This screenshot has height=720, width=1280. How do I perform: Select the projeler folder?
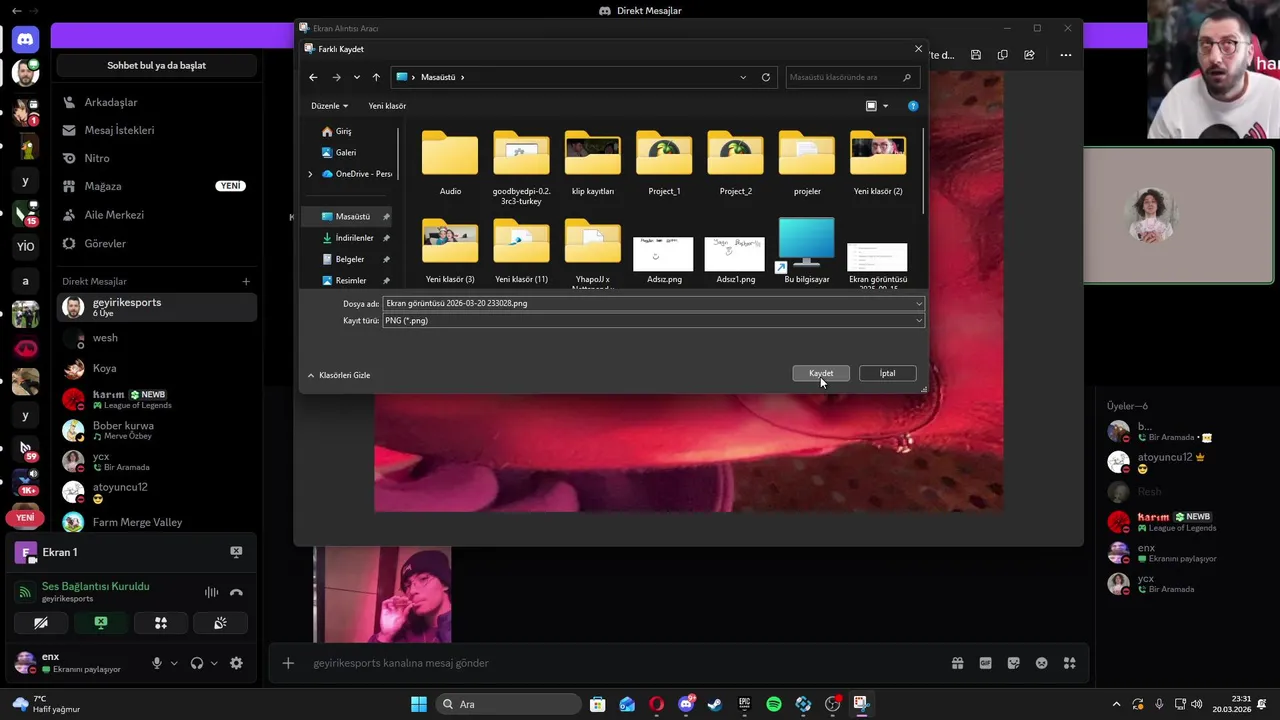[x=807, y=163]
